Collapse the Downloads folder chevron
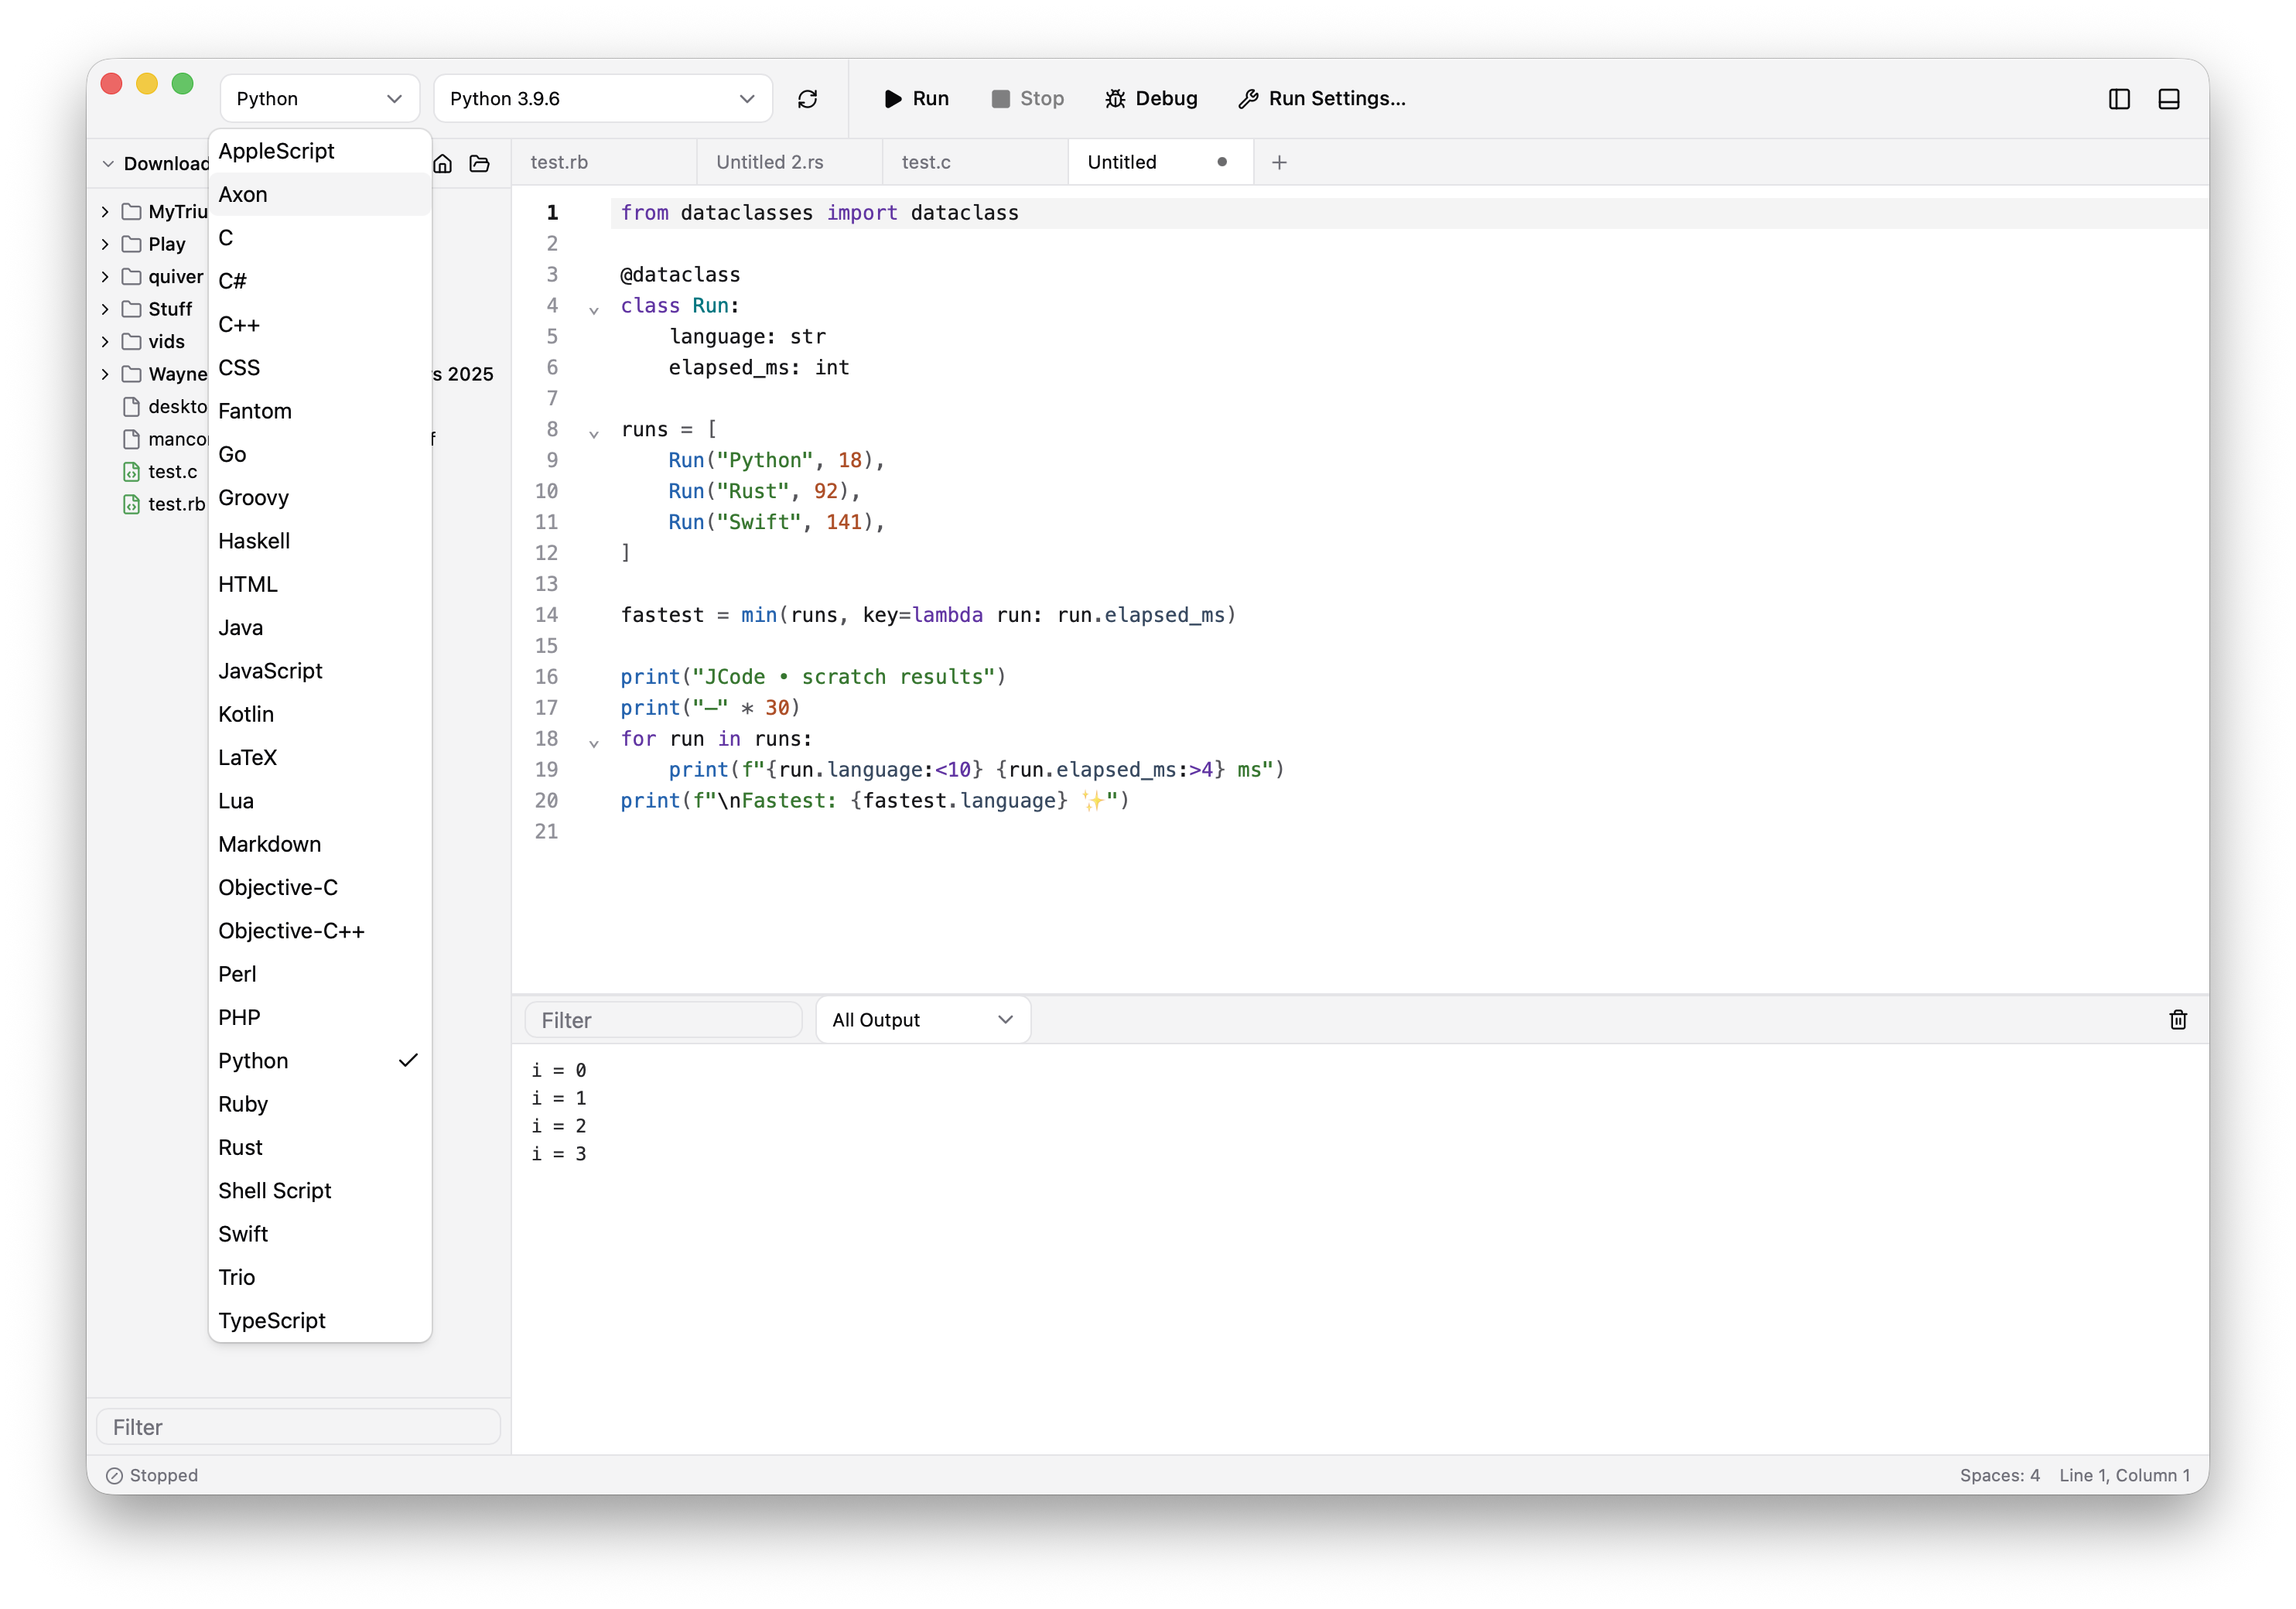Screen dimensions: 2296x1609 [x=108, y=164]
